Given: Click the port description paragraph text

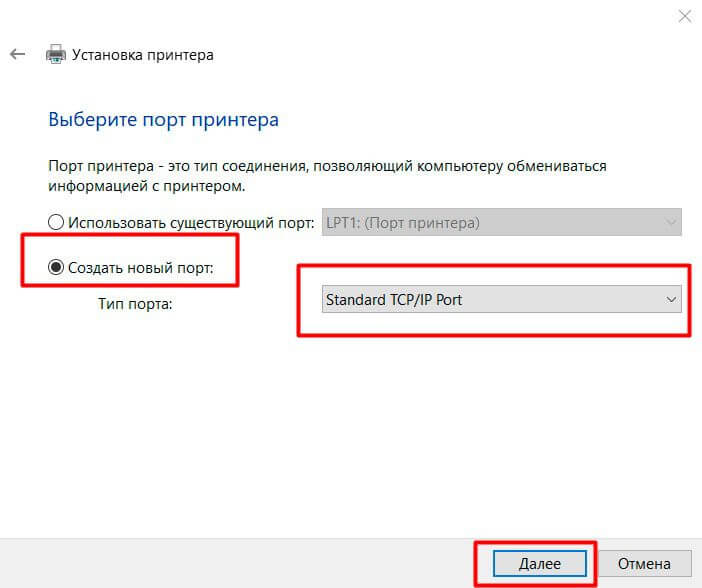Looking at the screenshot, I should [x=327, y=176].
